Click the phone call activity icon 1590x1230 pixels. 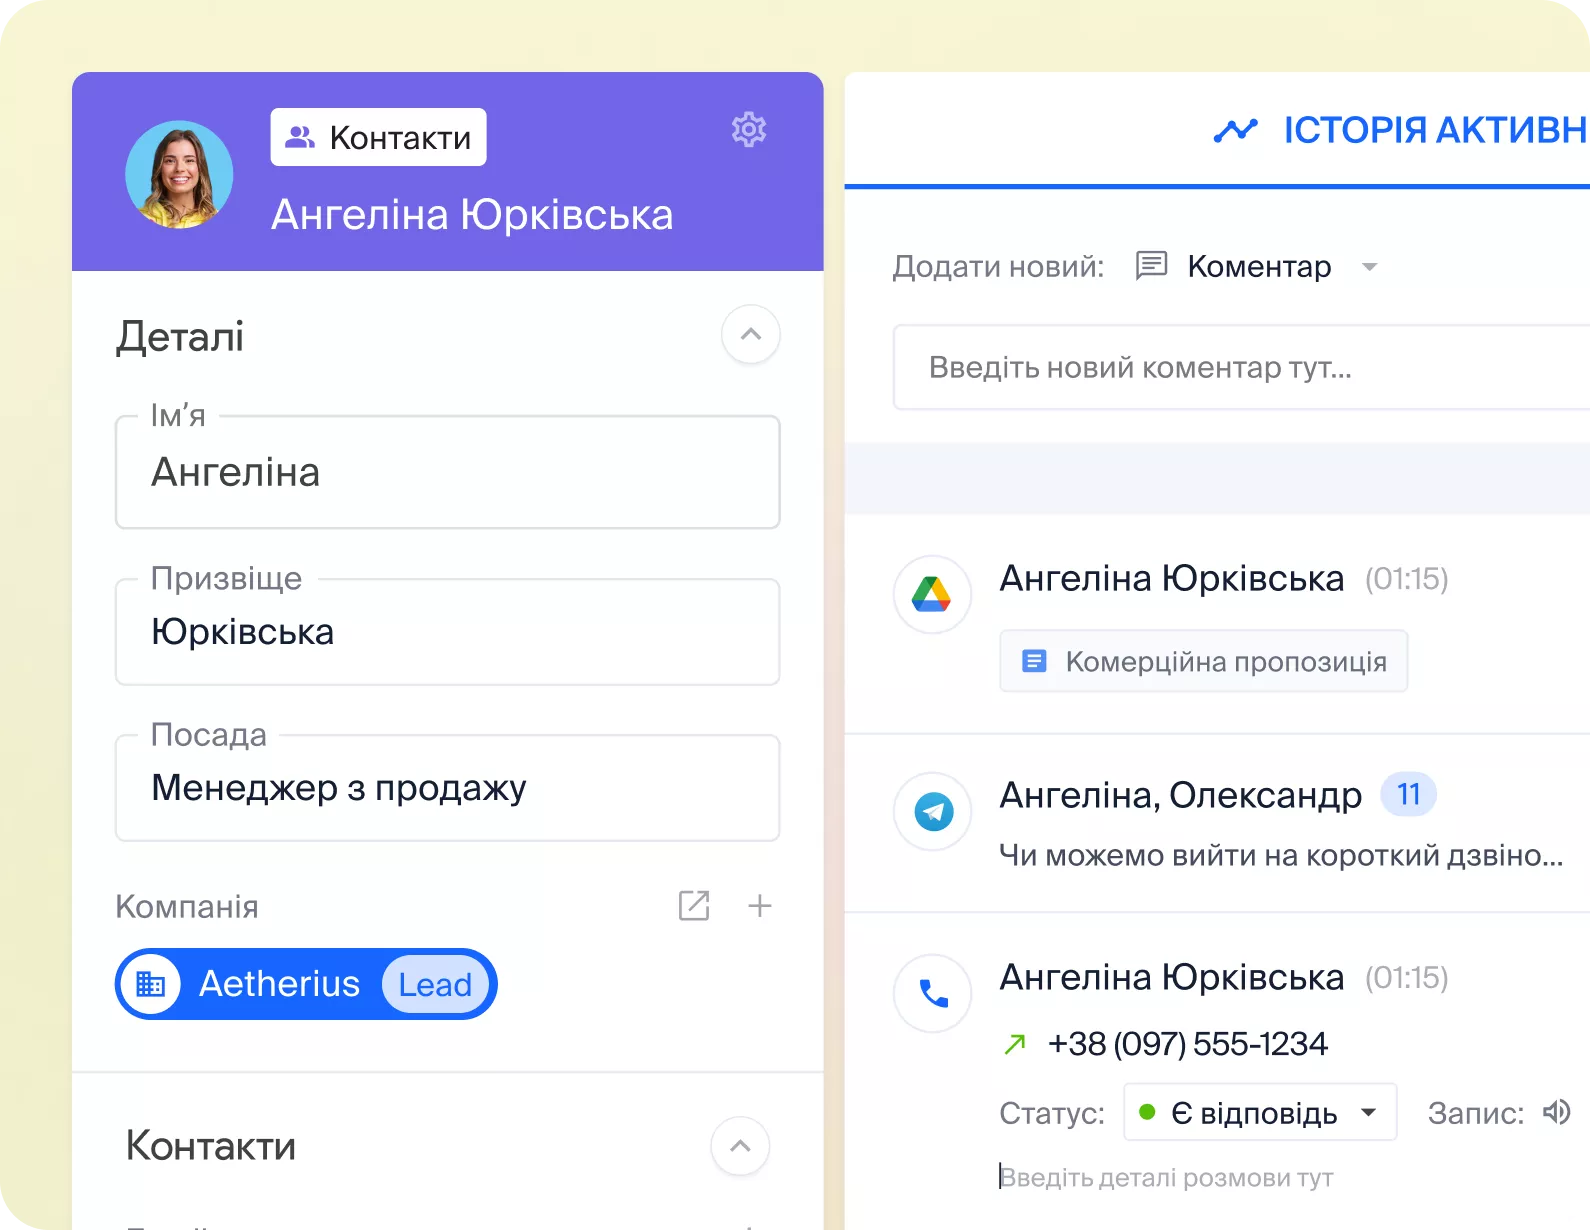pos(932,993)
